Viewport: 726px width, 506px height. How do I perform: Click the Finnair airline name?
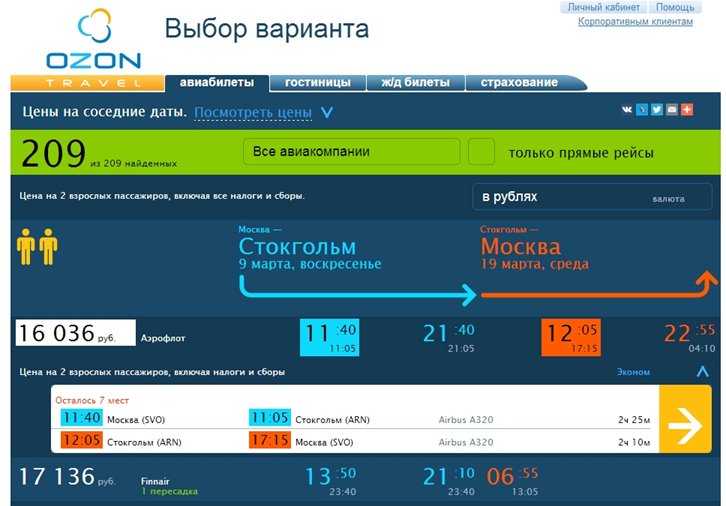coord(155,481)
